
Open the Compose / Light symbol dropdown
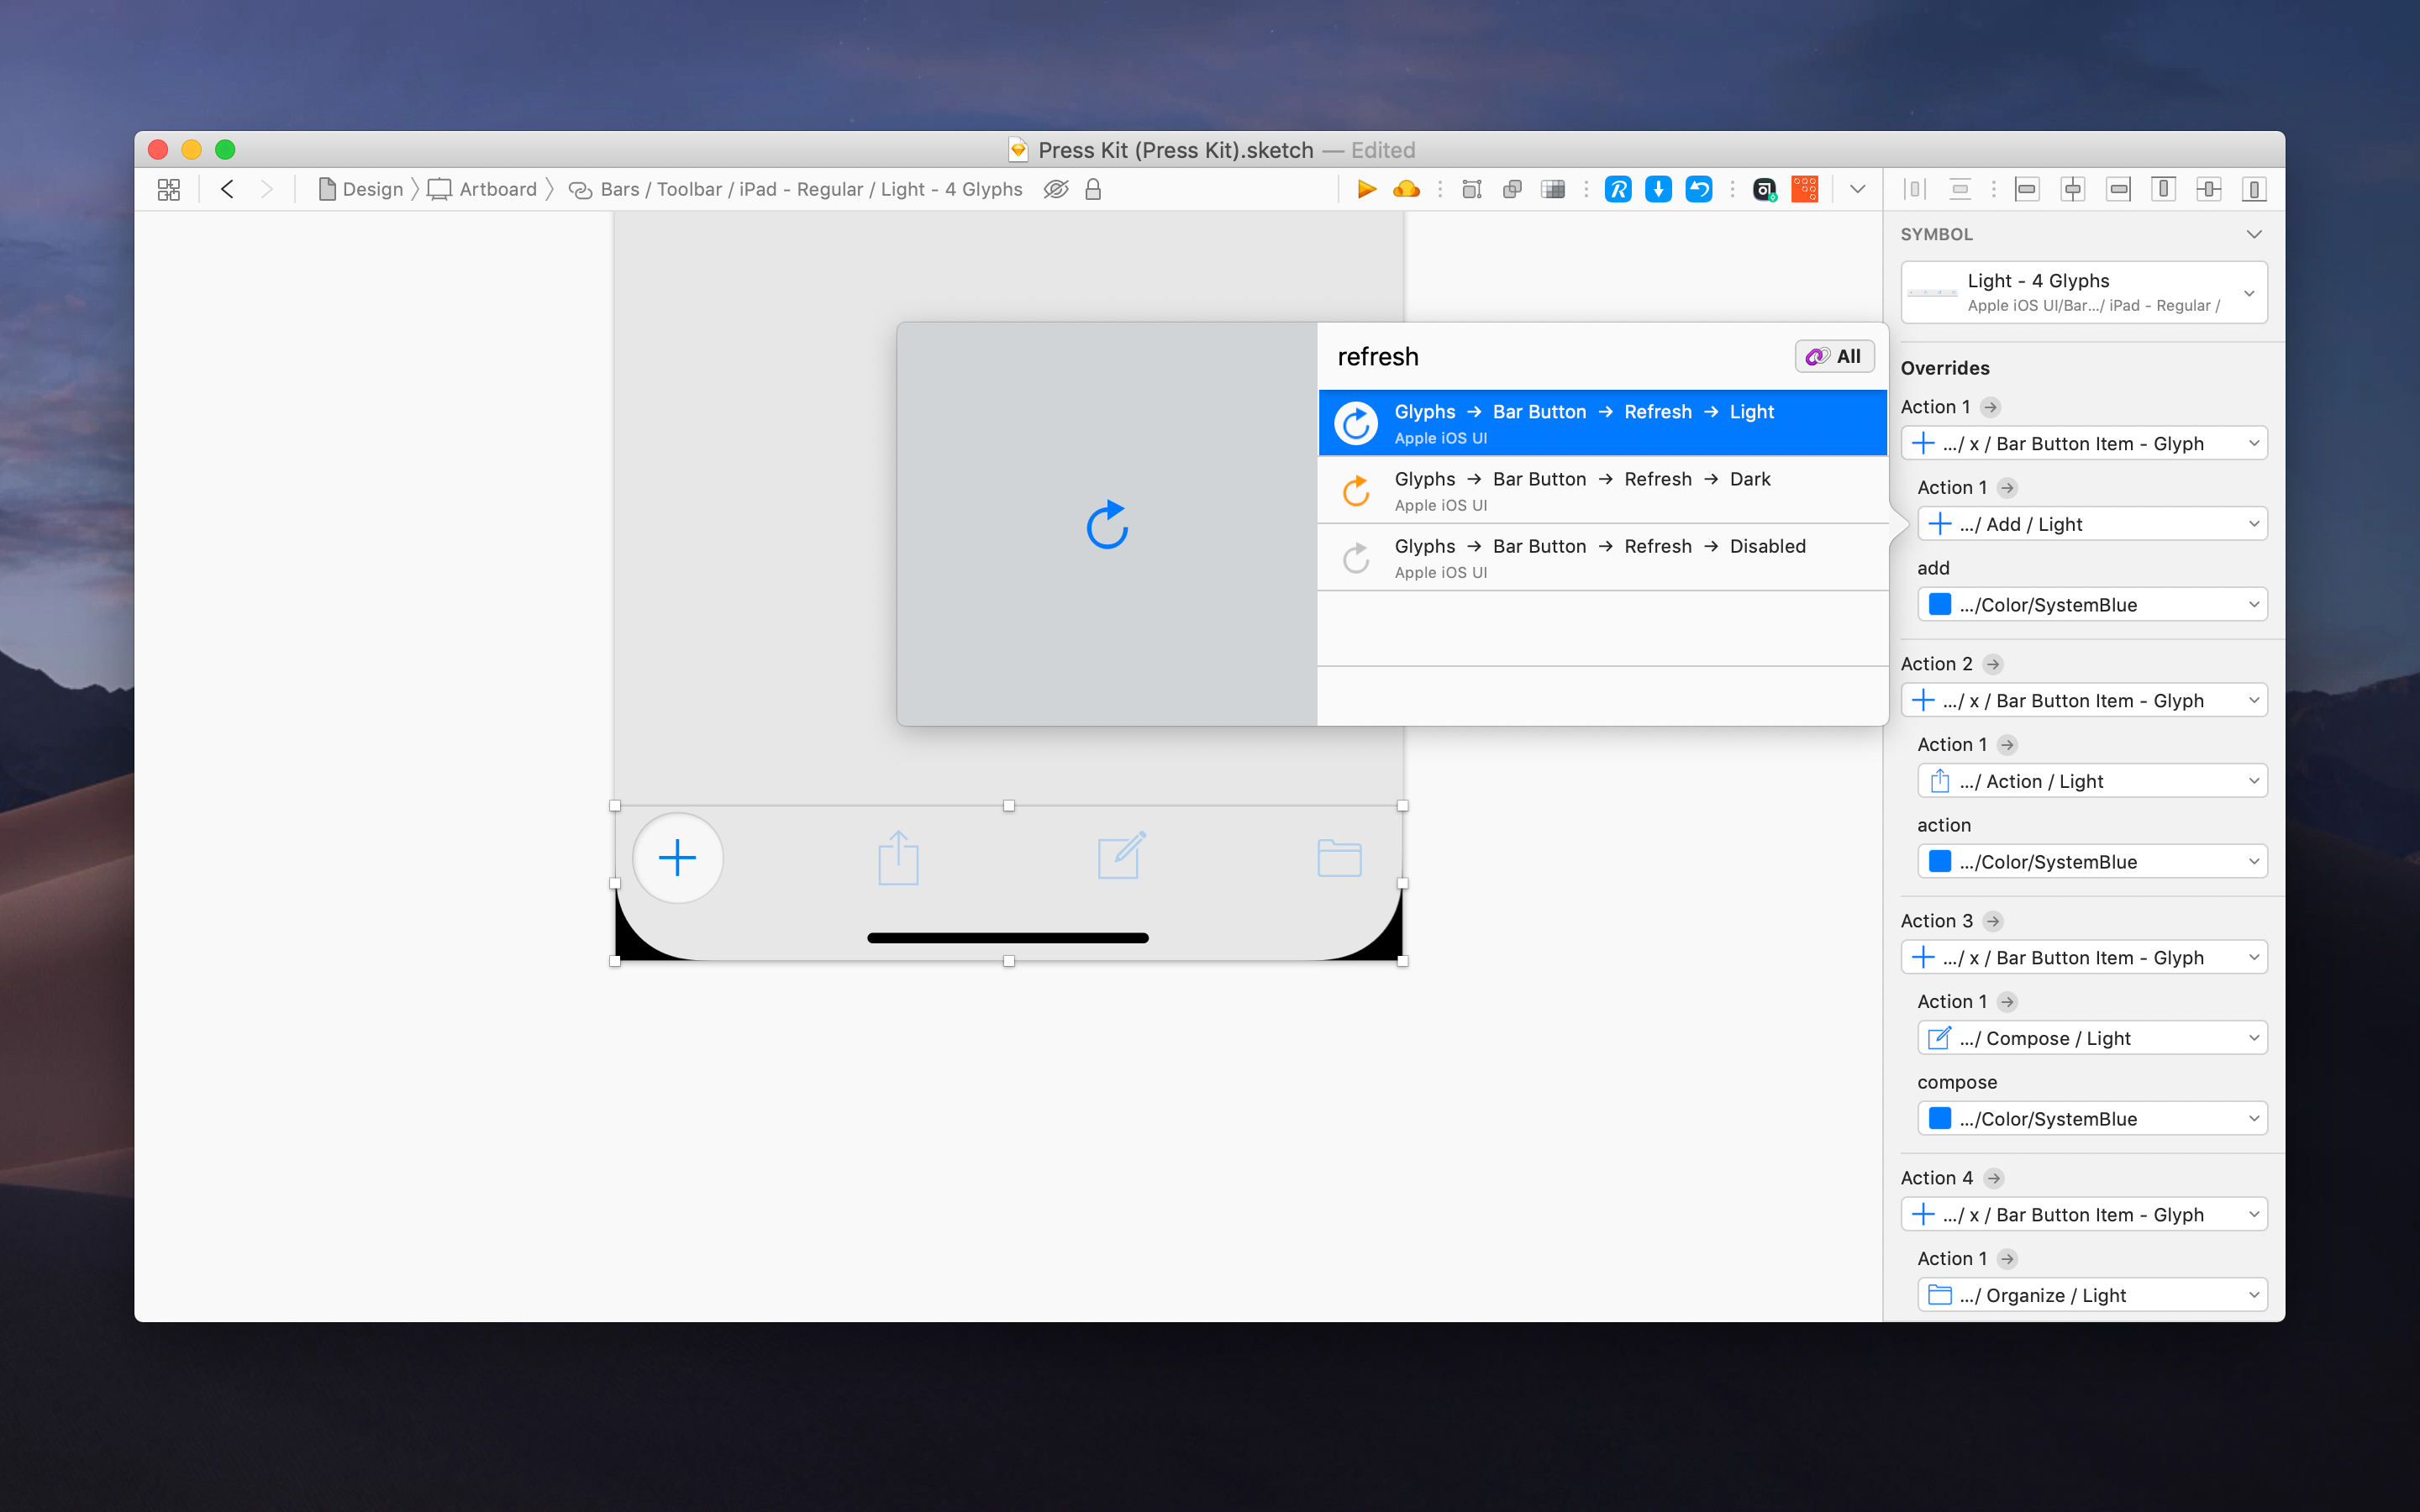(x=2092, y=1038)
